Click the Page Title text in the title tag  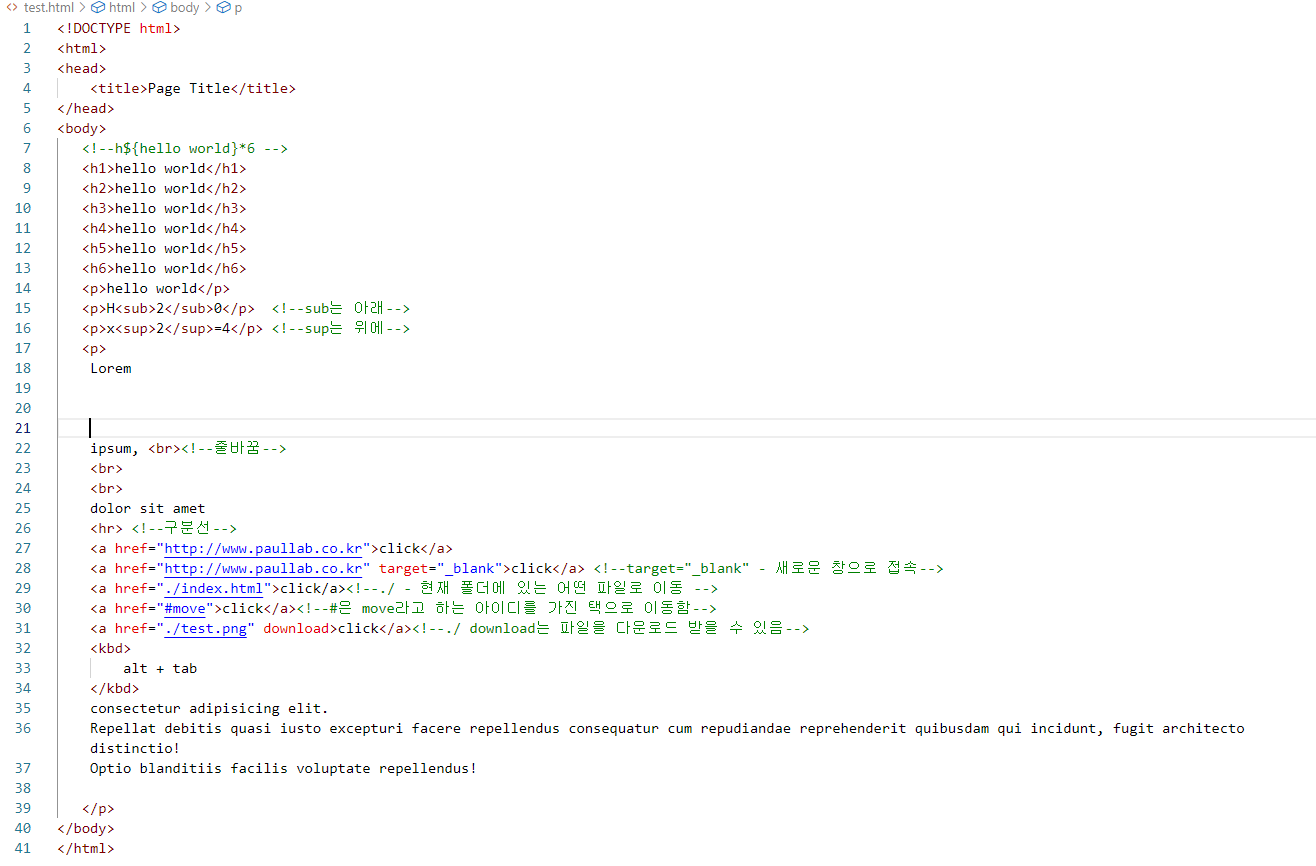189,88
